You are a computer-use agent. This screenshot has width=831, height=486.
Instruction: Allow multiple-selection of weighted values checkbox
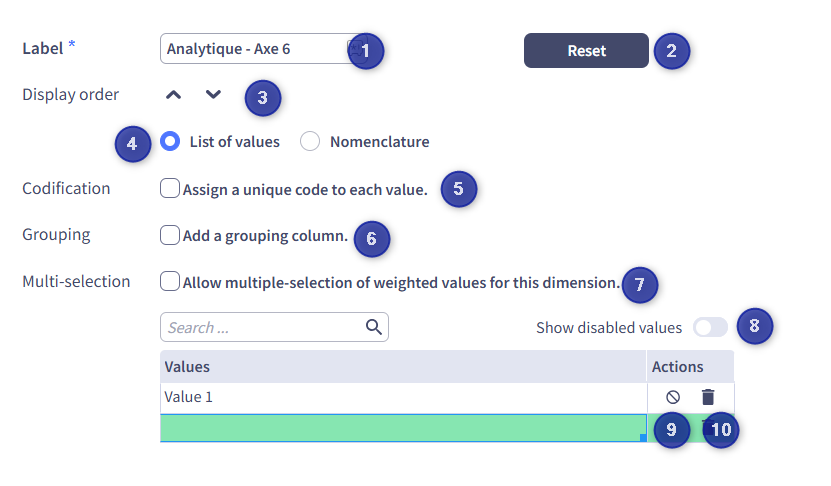(170, 282)
